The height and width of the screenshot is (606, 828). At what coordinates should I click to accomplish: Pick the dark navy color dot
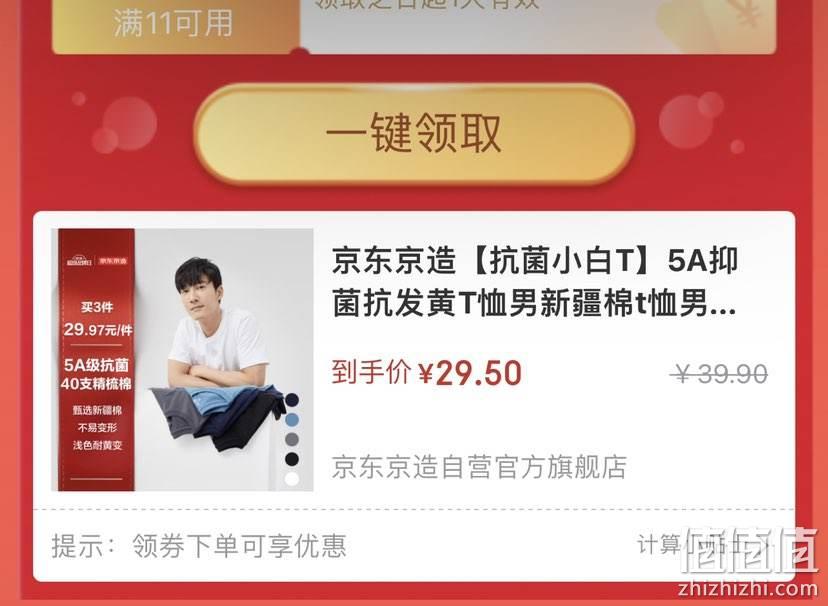(x=291, y=400)
